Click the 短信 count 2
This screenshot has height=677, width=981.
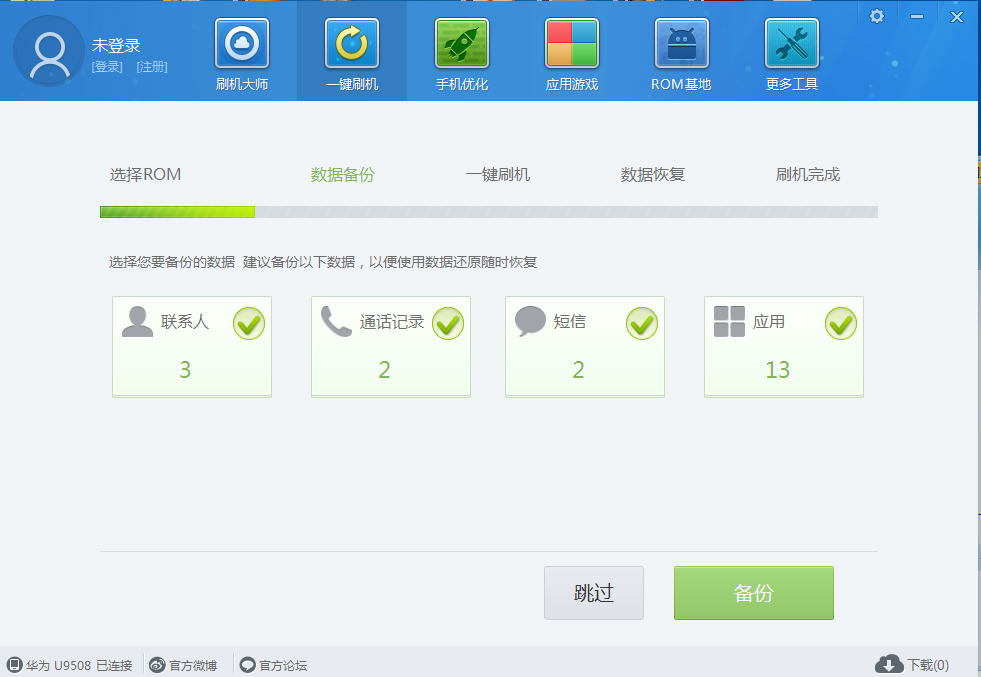click(578, 370)
